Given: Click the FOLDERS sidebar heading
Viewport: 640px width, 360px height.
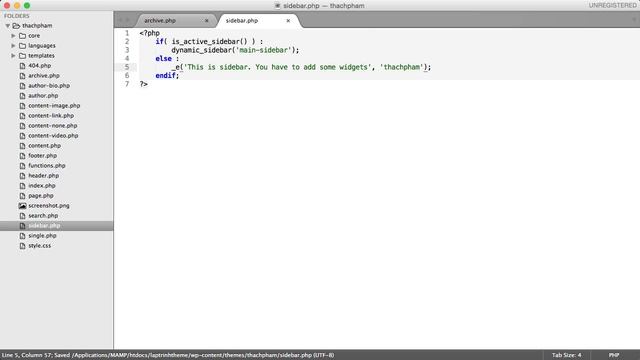Looking at the screenshot, I should (17, 16).
